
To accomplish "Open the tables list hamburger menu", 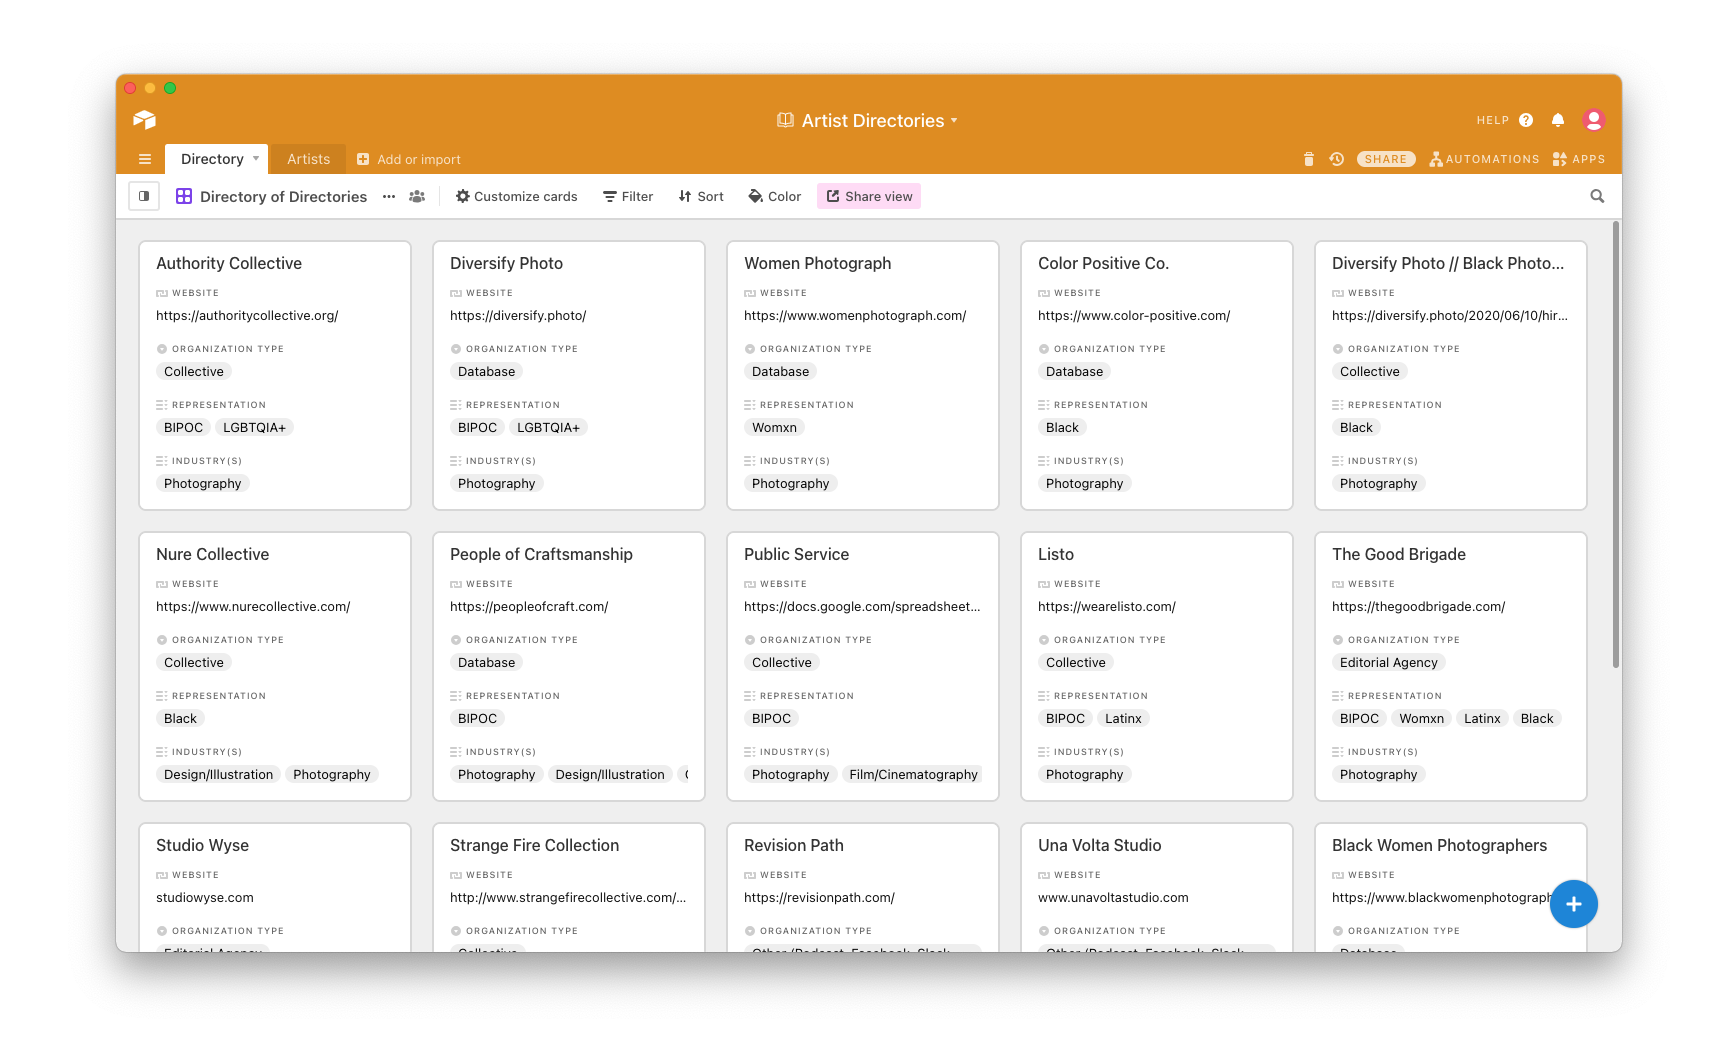I will pyautogui.click(x=145, y=159).
